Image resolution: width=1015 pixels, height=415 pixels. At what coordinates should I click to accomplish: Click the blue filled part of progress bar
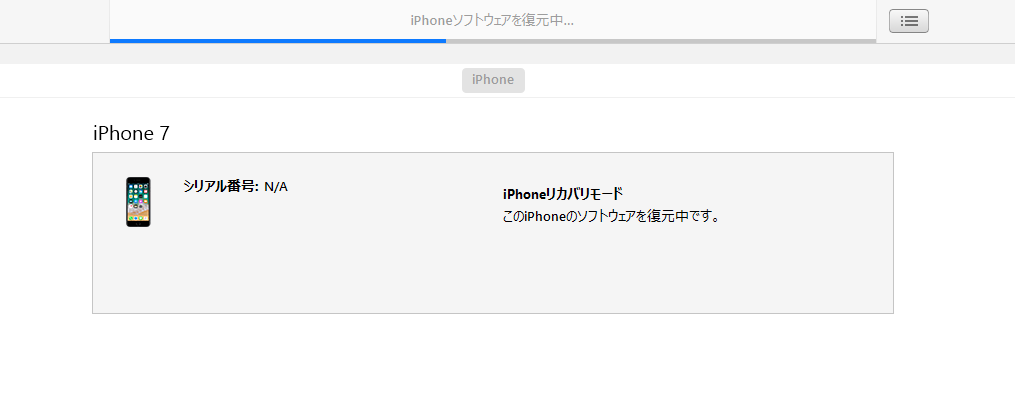tap(278, 41)
